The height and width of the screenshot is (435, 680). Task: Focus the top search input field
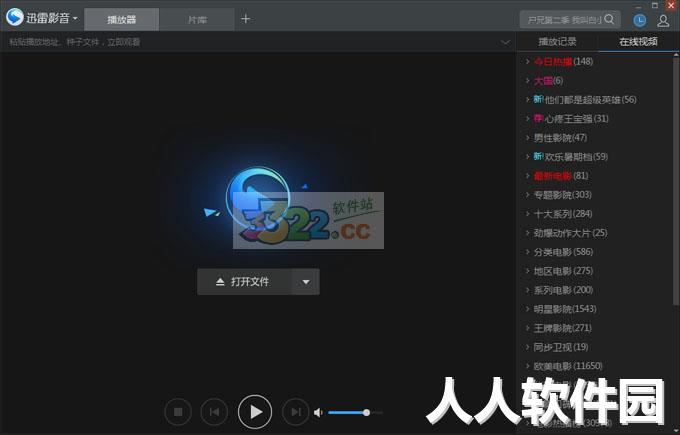pyautogui.click(x=564, y=20)
